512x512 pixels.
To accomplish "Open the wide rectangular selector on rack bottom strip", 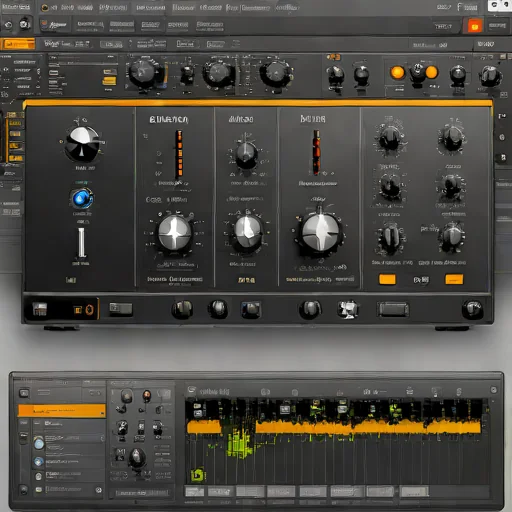I will [393, 309].
